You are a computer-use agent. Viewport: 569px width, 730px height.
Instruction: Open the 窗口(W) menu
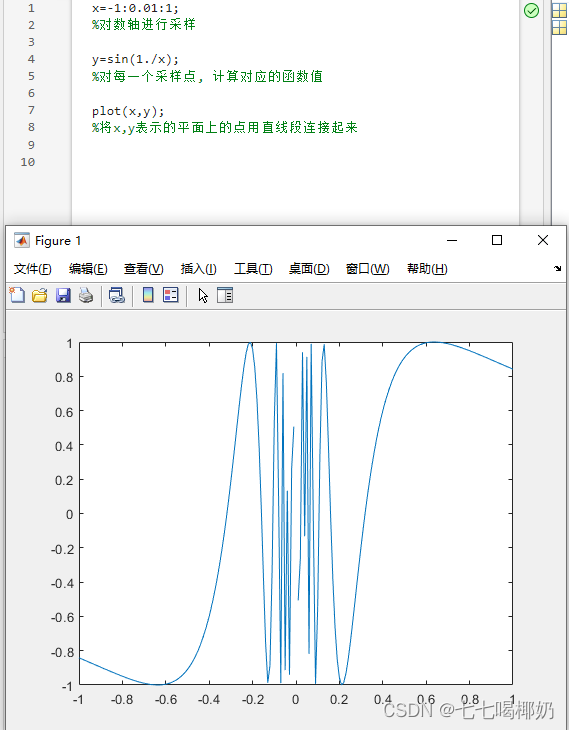[x=367, y=269]
